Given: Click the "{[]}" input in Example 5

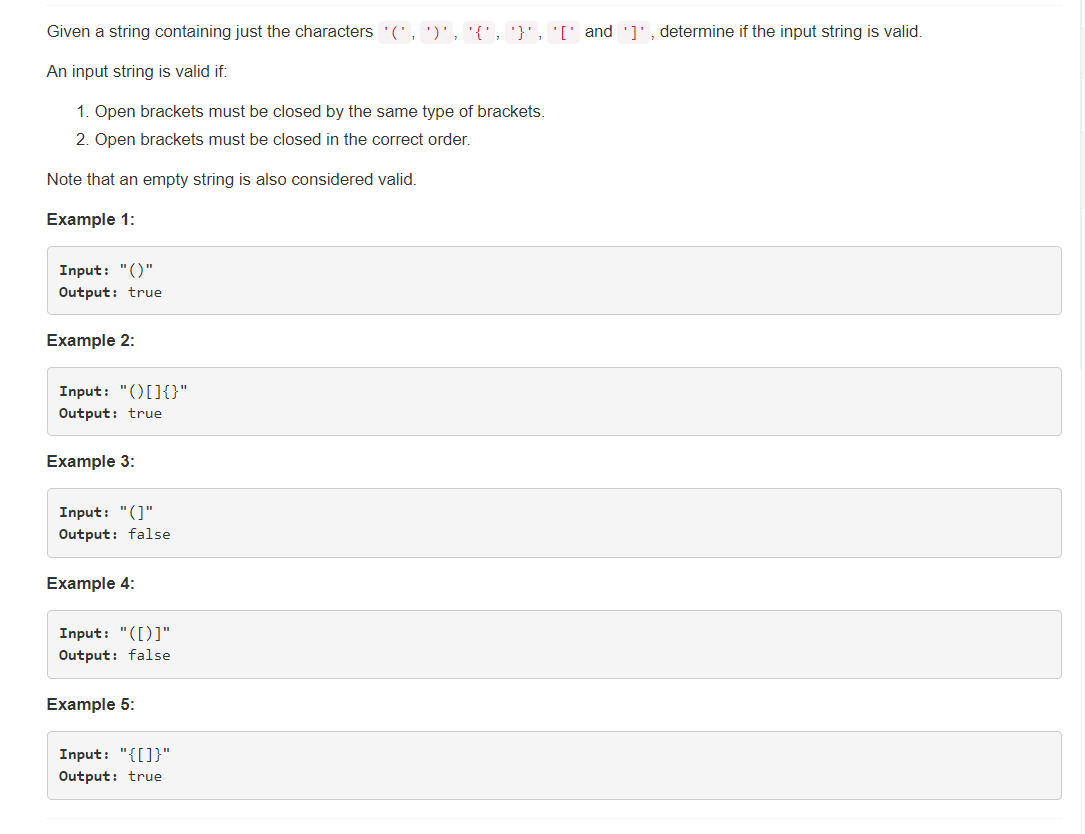Looking at the screenshot, I should [145, 754].
